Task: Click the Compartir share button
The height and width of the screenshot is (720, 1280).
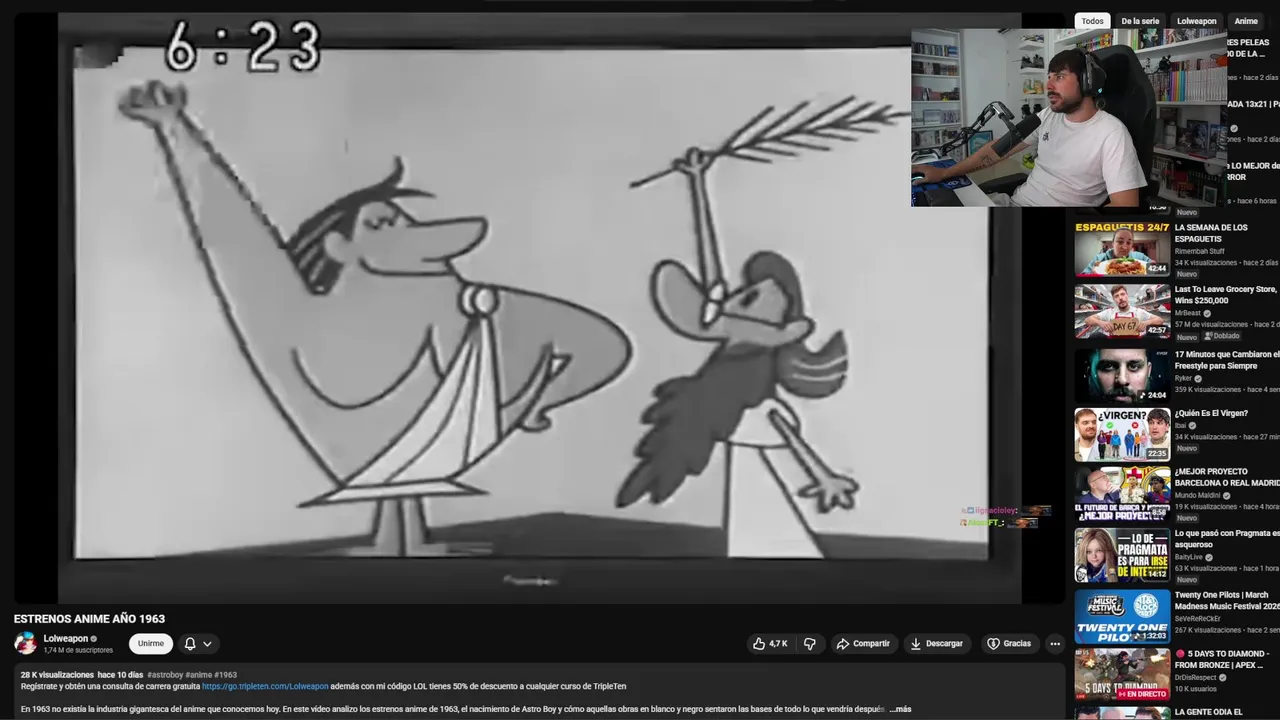Action: 863,644
